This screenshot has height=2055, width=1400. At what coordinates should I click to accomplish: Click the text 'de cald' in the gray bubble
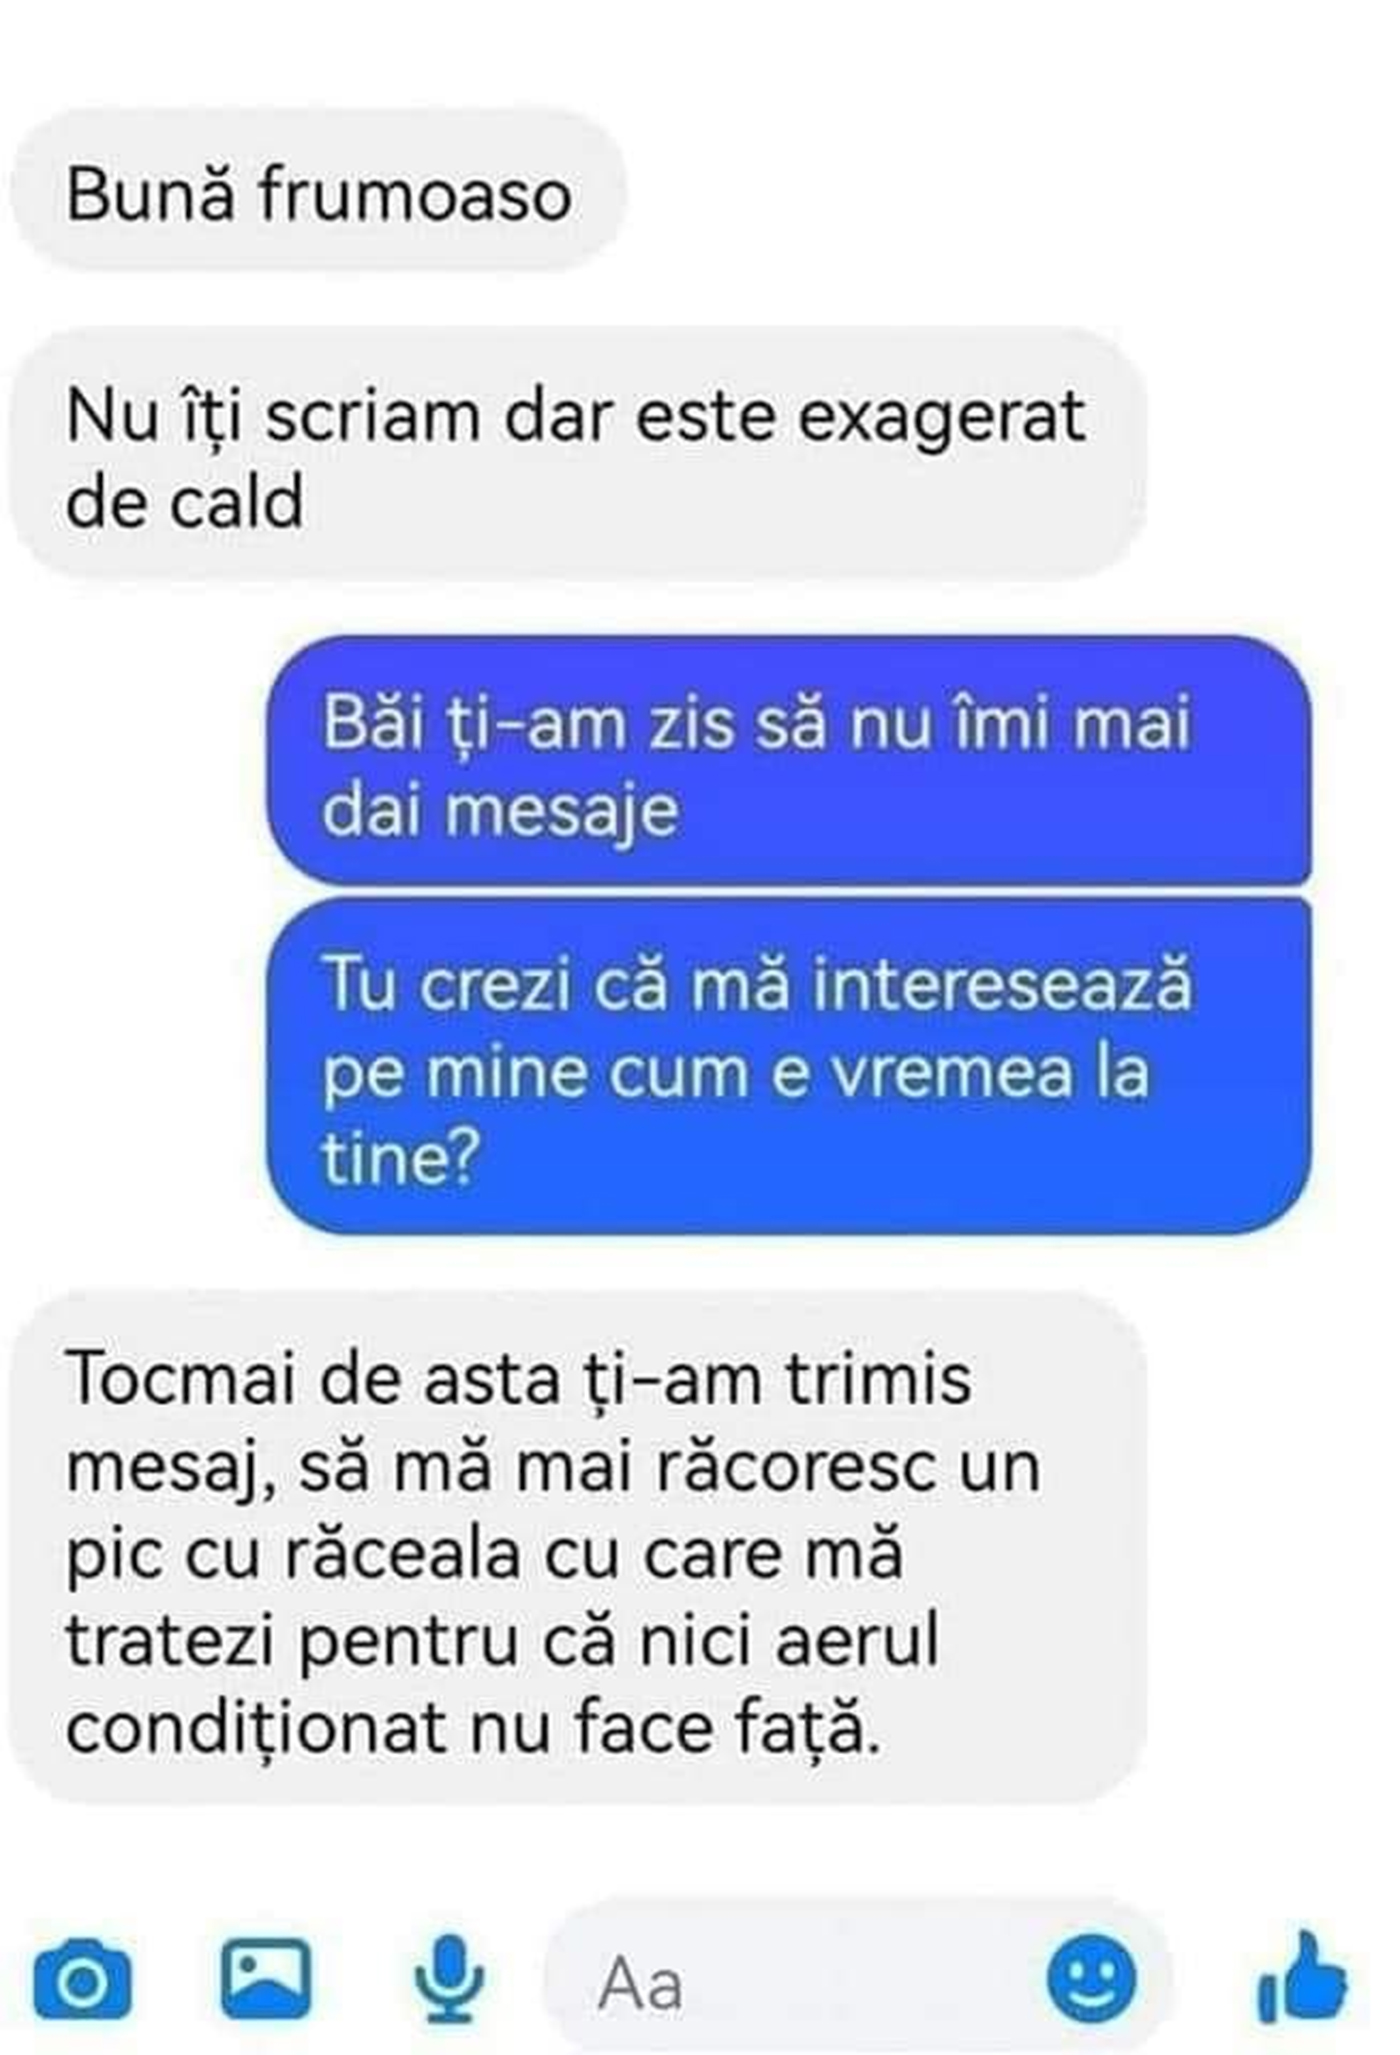tap(185, 502)
